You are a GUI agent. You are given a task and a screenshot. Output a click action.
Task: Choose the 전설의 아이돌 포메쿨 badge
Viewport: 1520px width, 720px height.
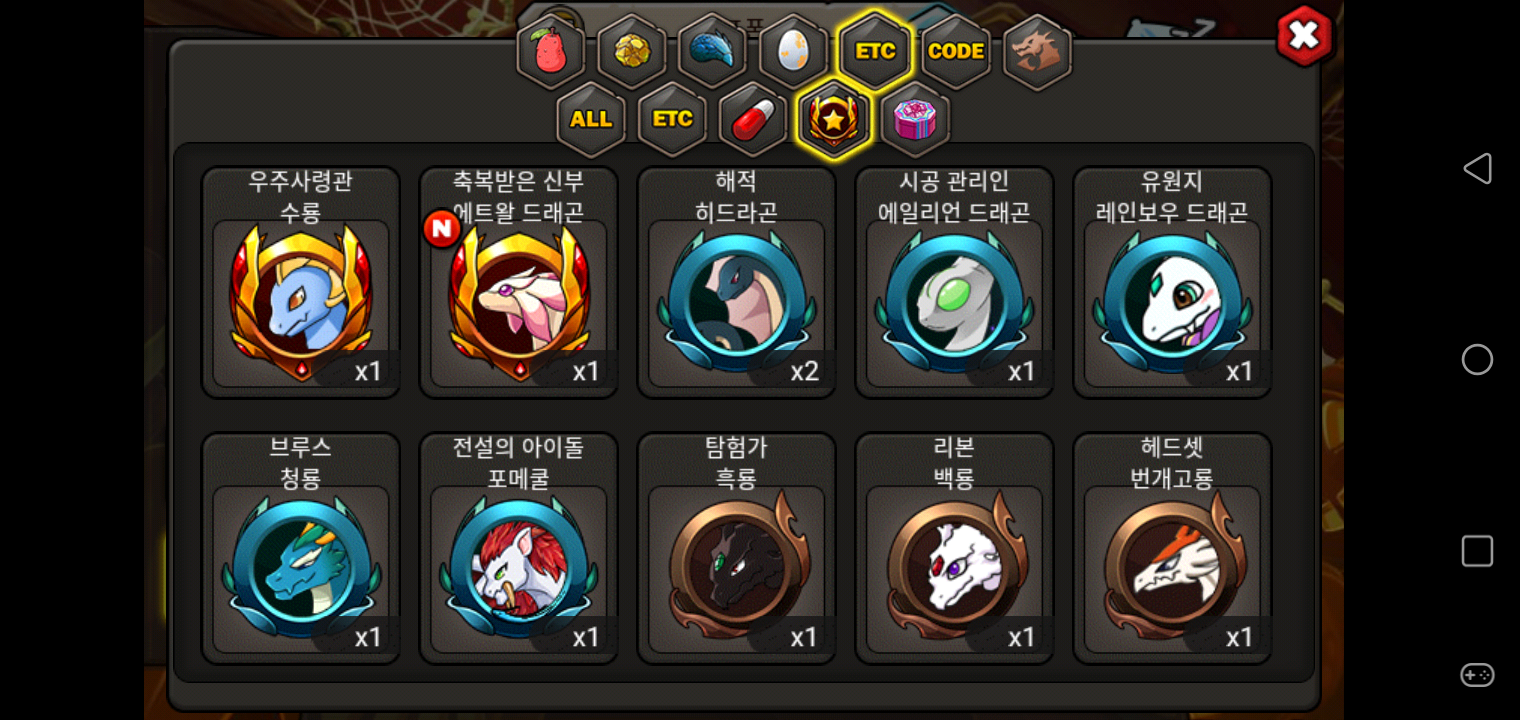click(x=519, y=548)
